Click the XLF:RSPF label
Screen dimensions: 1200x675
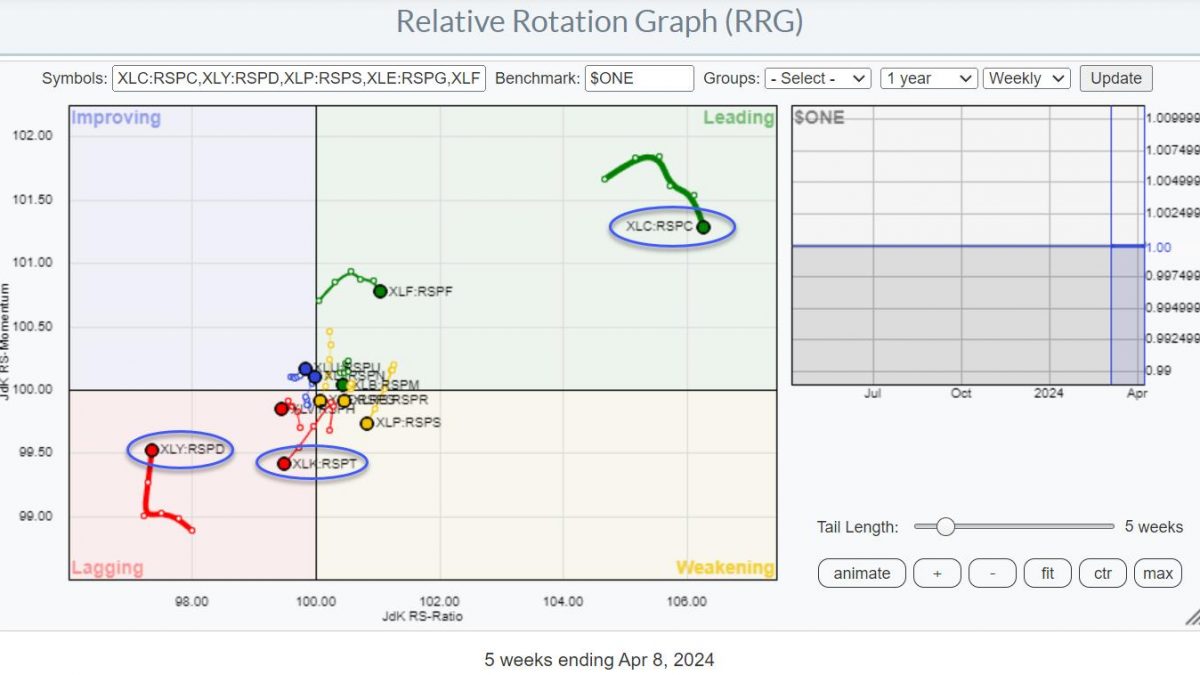tap(420, 291)
